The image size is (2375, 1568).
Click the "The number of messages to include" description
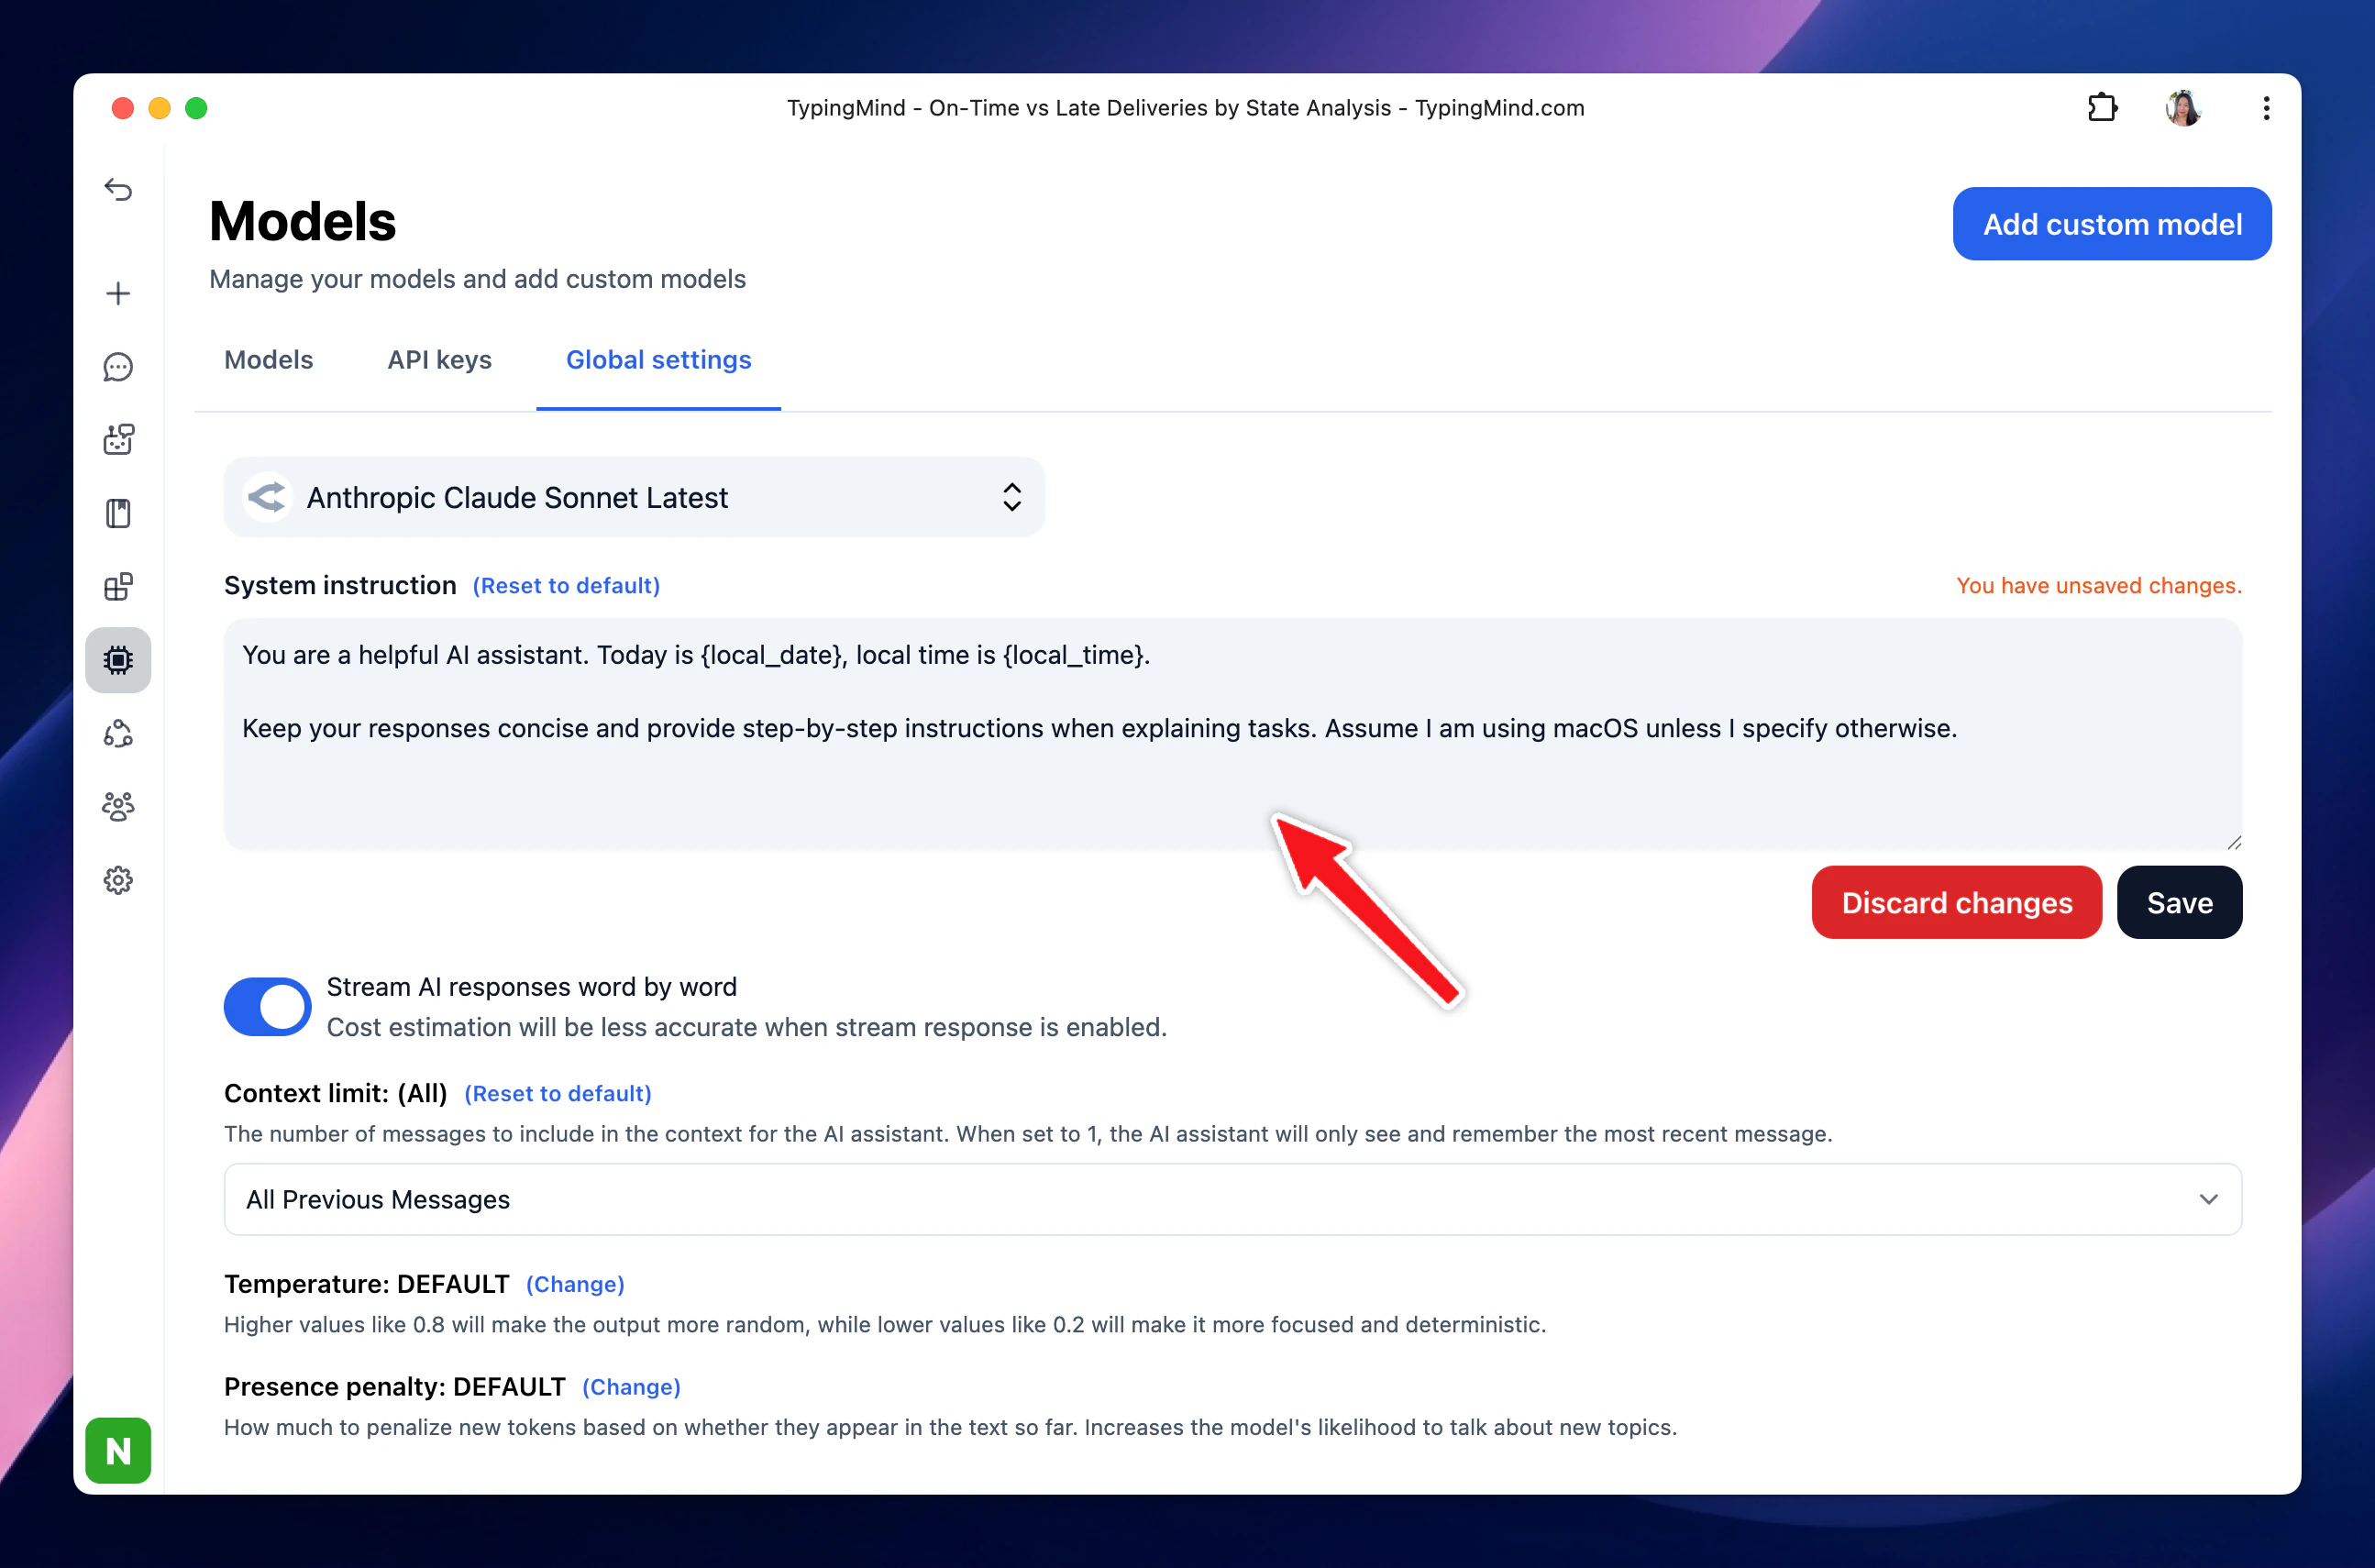pos(1028,1134)
